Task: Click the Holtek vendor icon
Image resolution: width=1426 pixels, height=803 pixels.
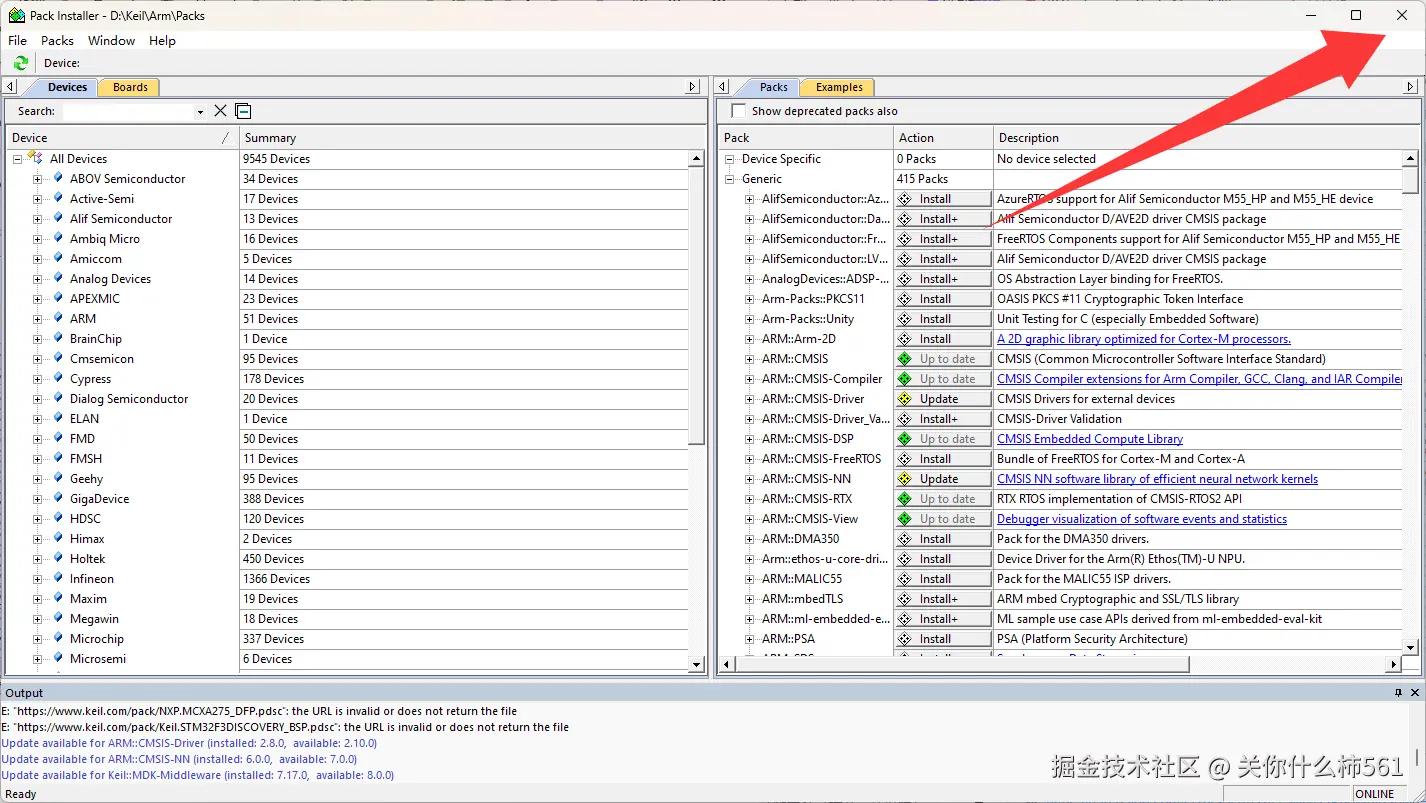Action: click(x=58, y=558)
